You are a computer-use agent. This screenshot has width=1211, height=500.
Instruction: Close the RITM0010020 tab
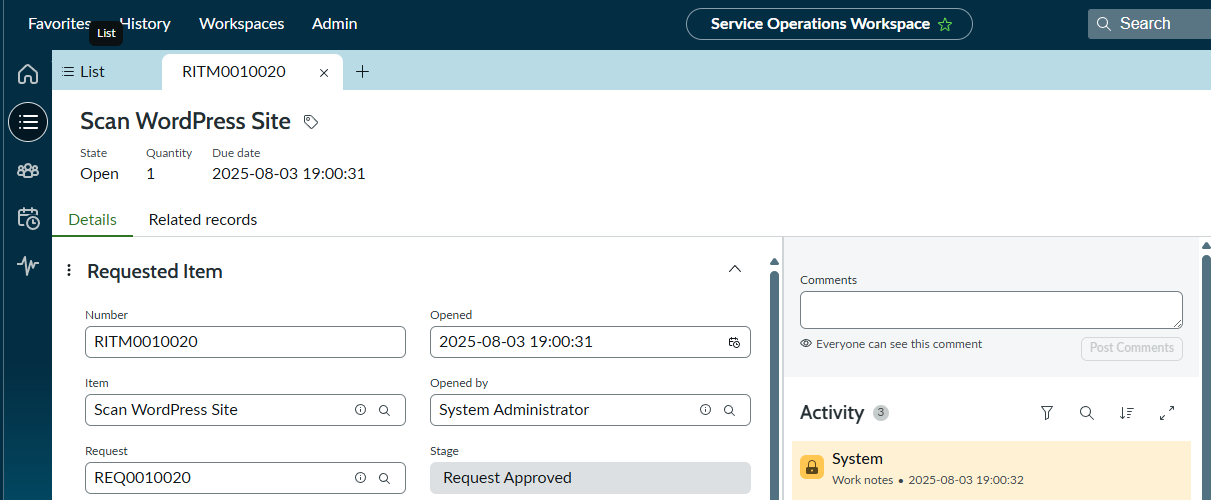324,73
